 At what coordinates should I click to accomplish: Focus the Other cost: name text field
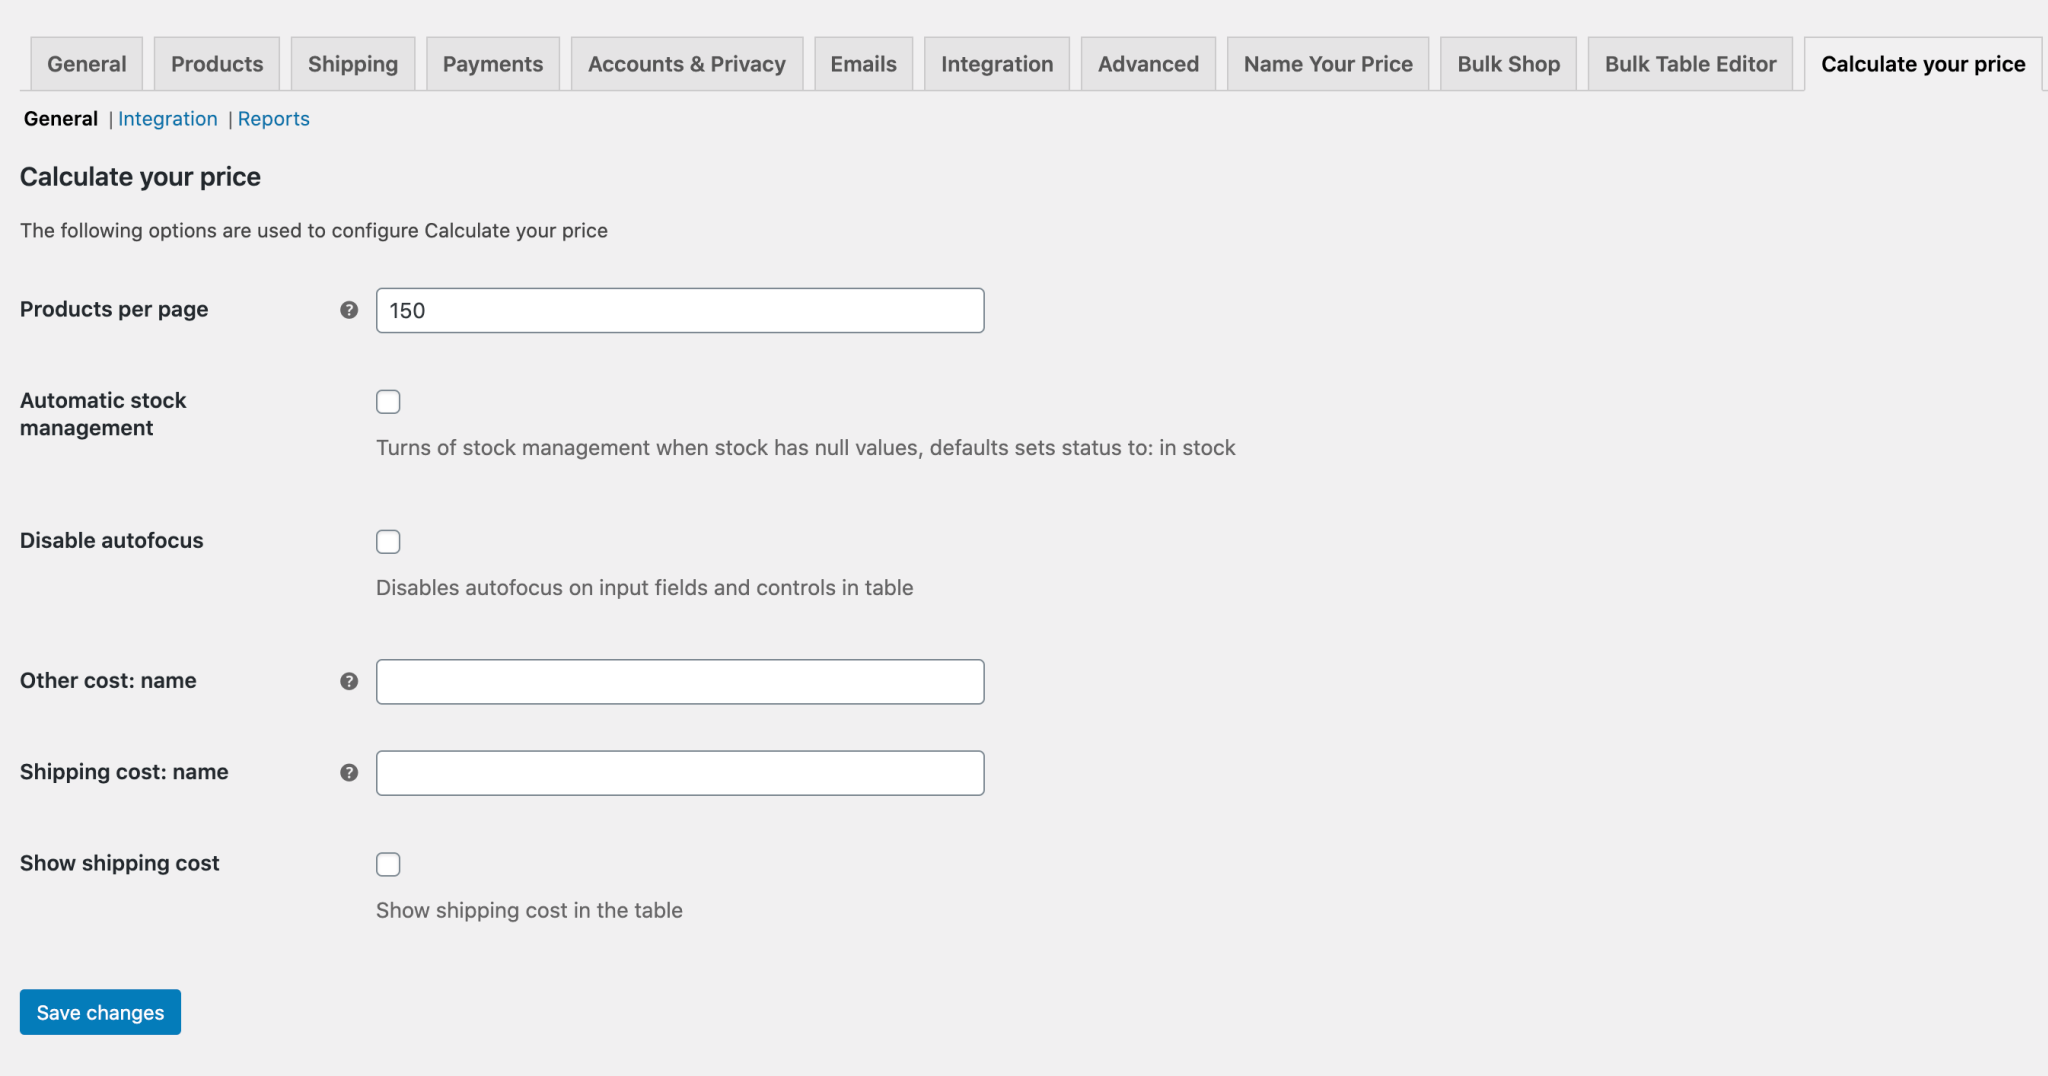point(680,682)
